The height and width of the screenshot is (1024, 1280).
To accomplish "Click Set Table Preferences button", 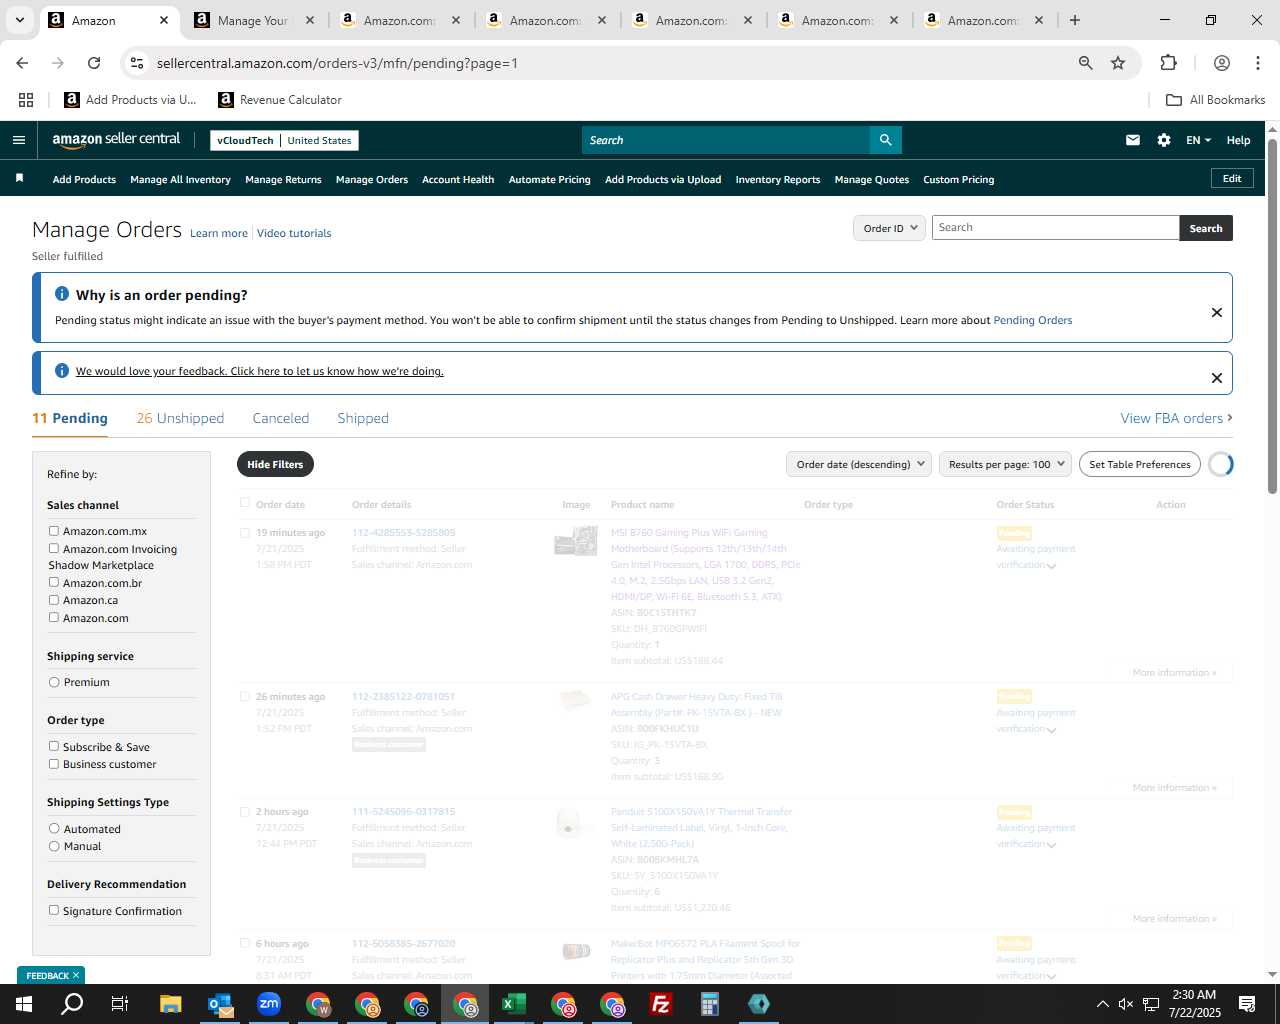I will [1140, 464].
